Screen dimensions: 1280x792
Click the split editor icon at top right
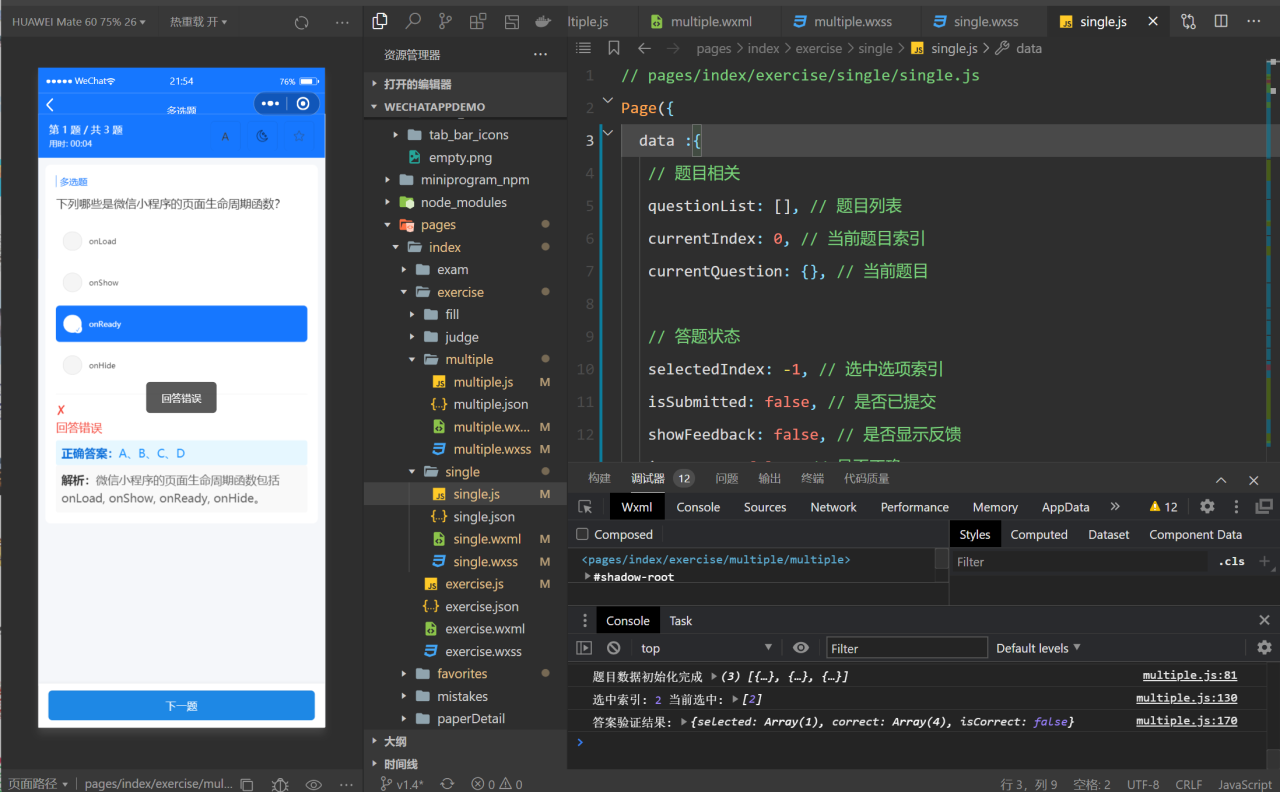pos(1221,21)
